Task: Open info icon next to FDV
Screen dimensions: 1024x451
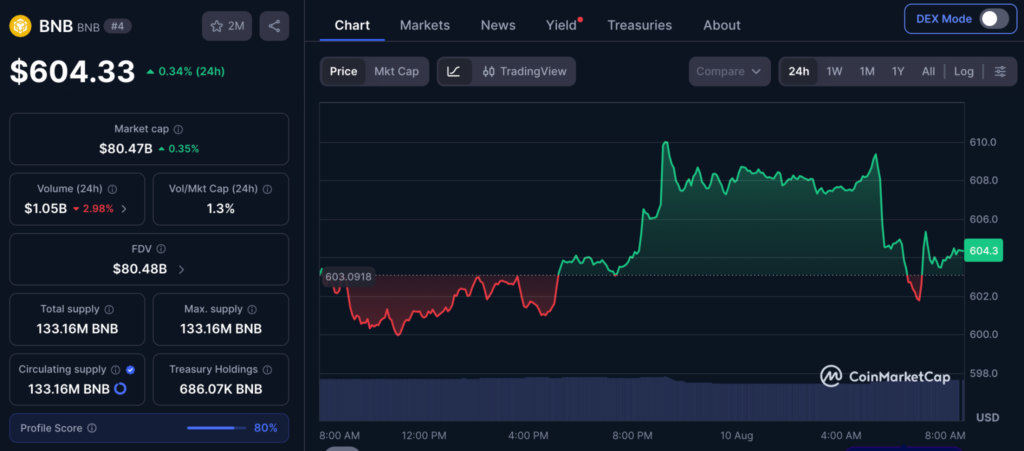Action: pyautogui.click(x=161, y=249)
